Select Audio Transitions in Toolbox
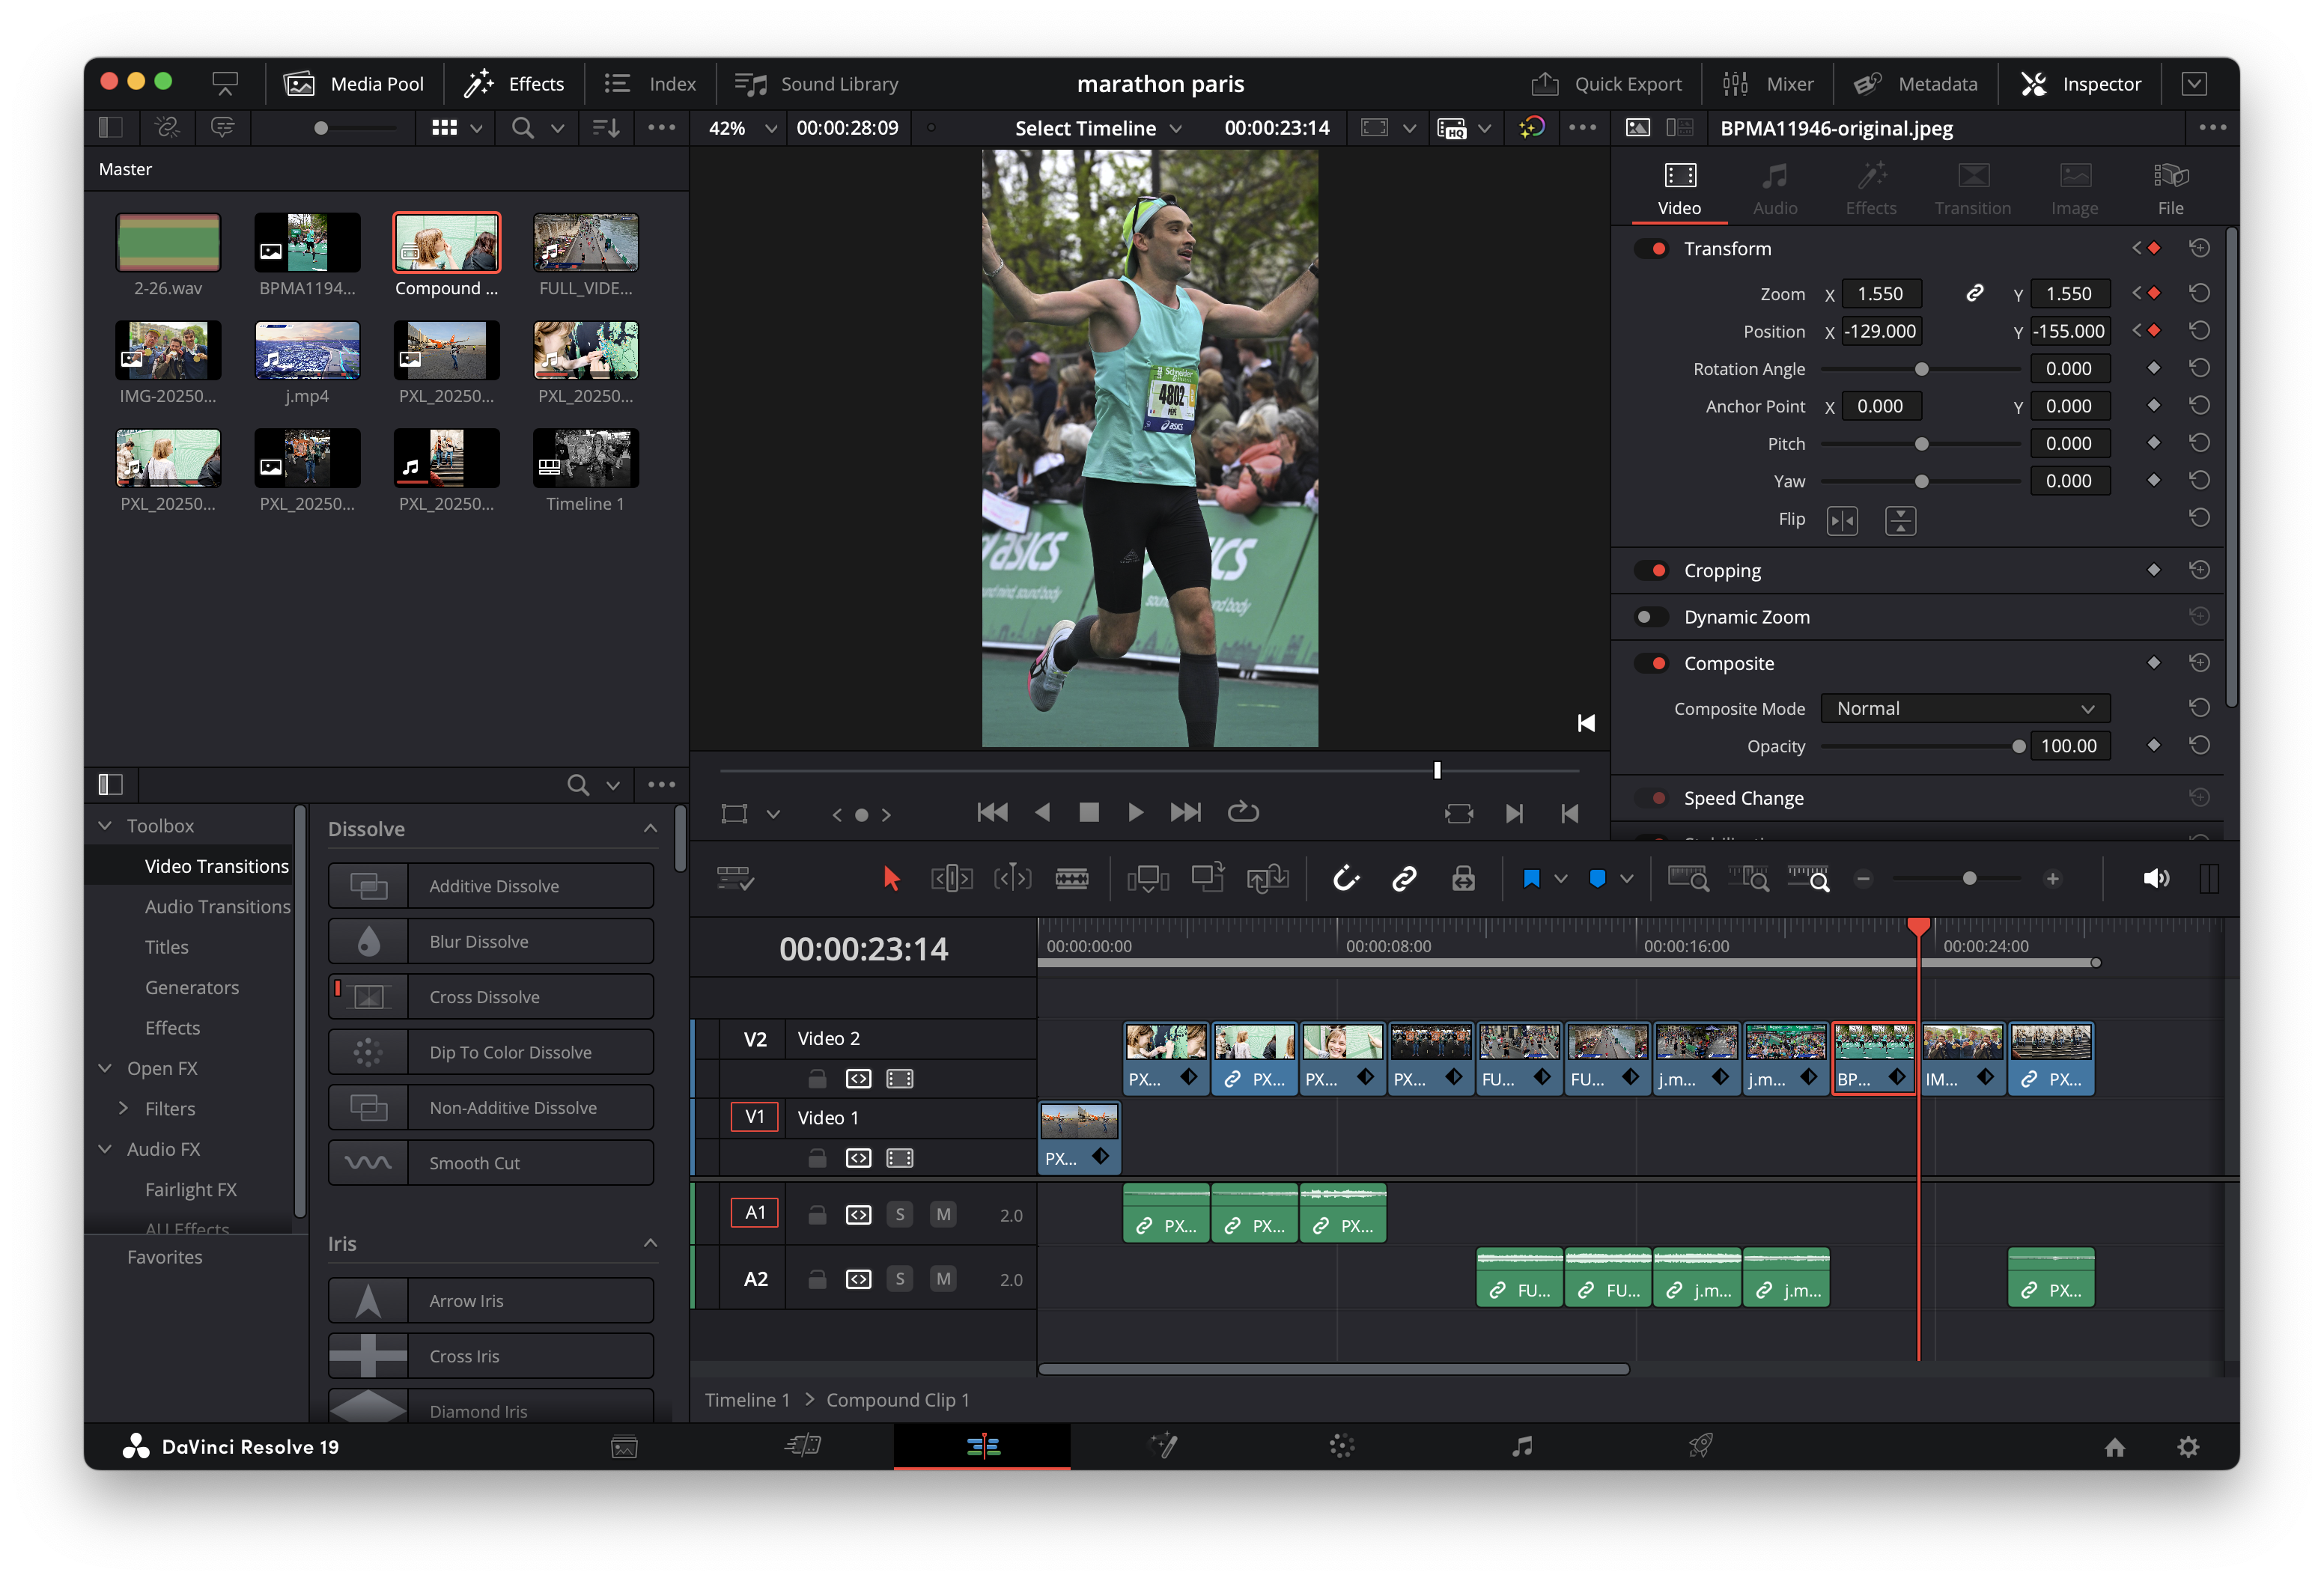The width and height of the screenshot is (2324, 1581). pyautogui.click(x=217, y=907)
